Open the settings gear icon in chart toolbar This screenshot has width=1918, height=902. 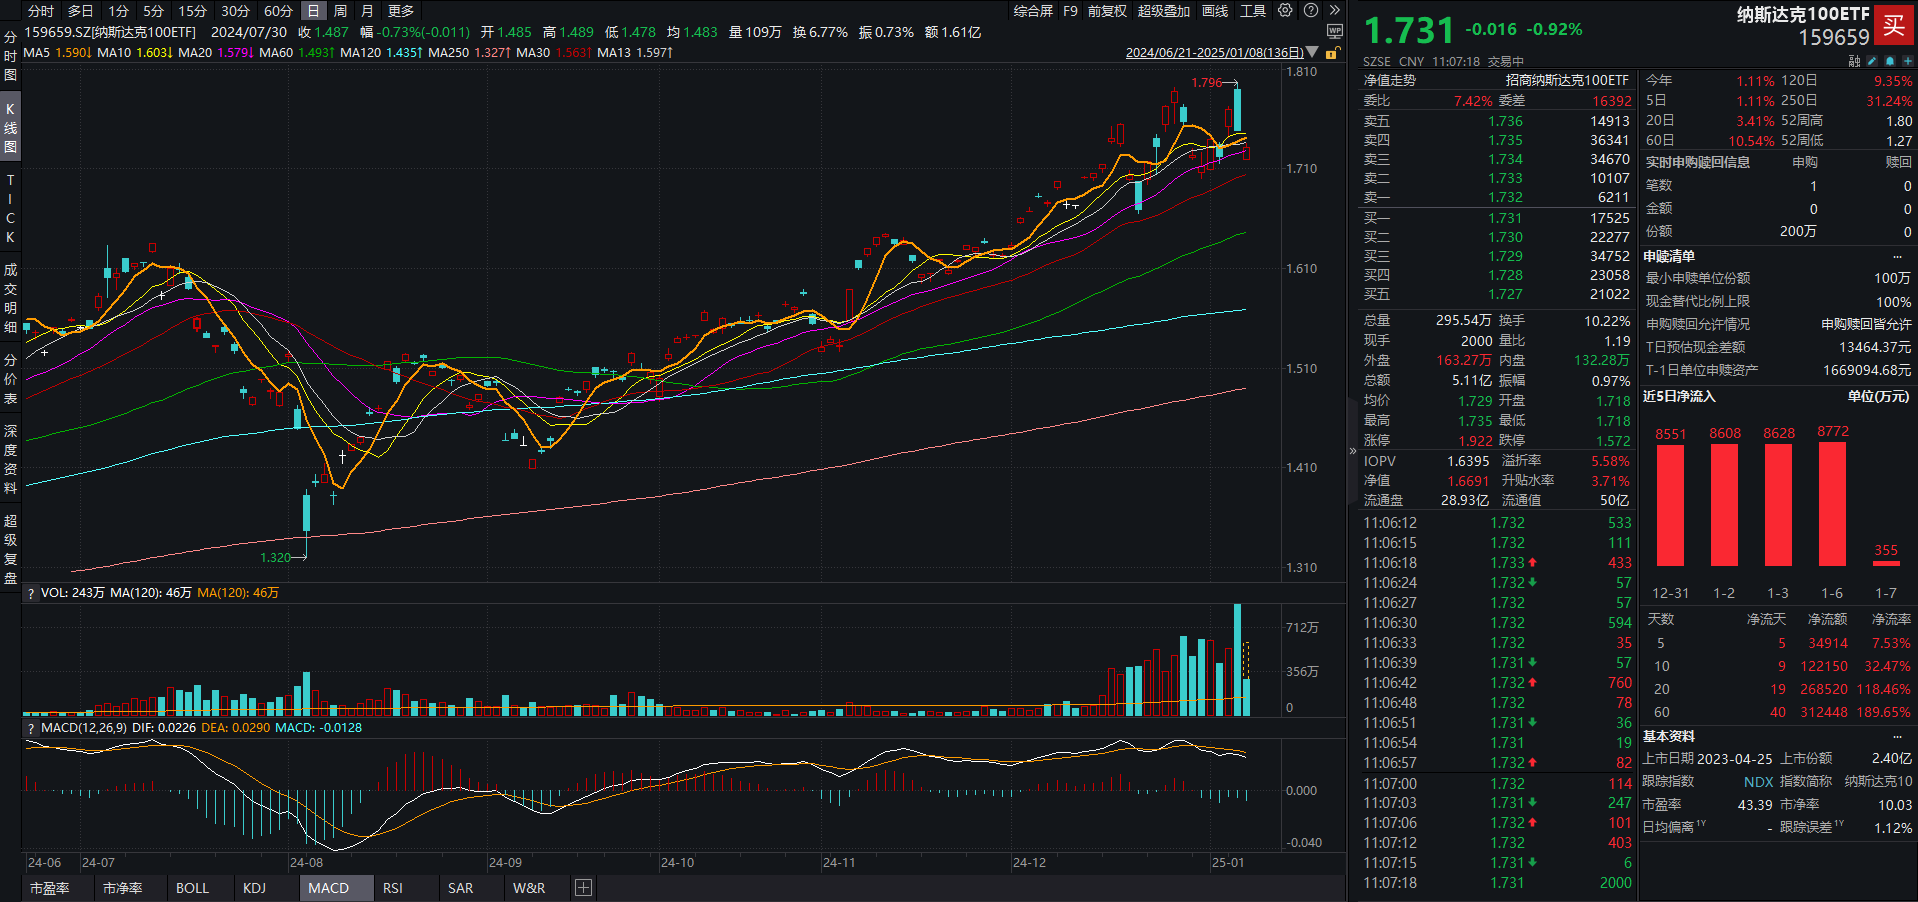click(x=1285, y=11)
